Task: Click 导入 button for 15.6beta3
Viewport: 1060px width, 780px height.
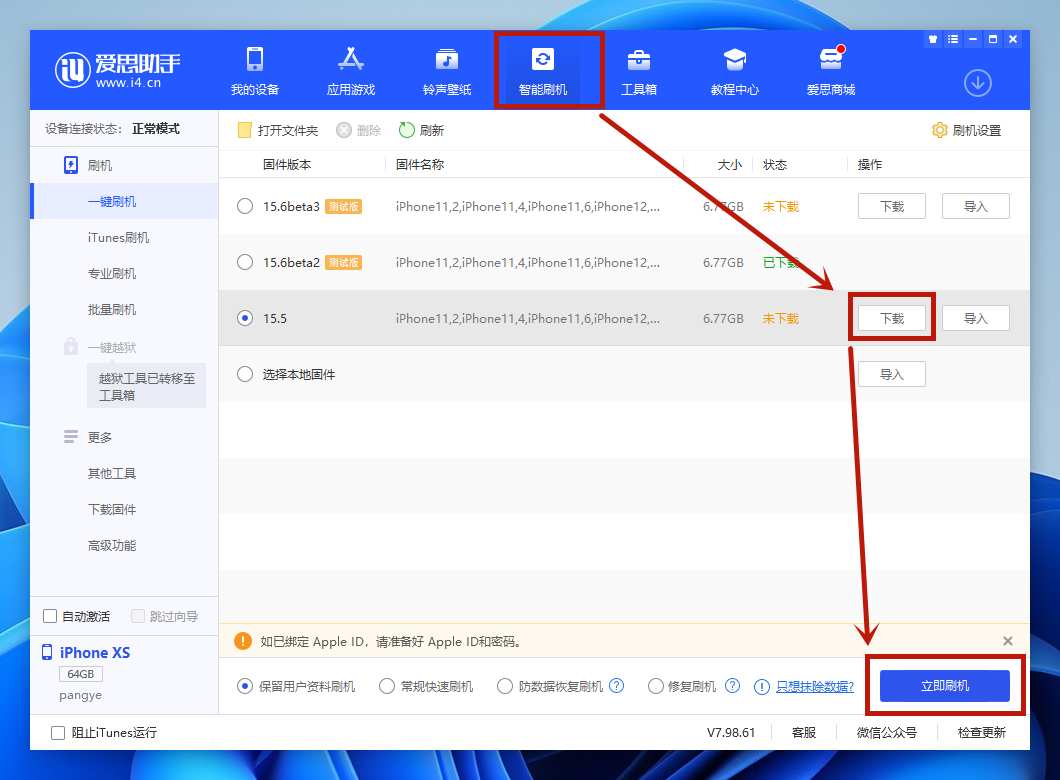Action: (x=975, y=206)
